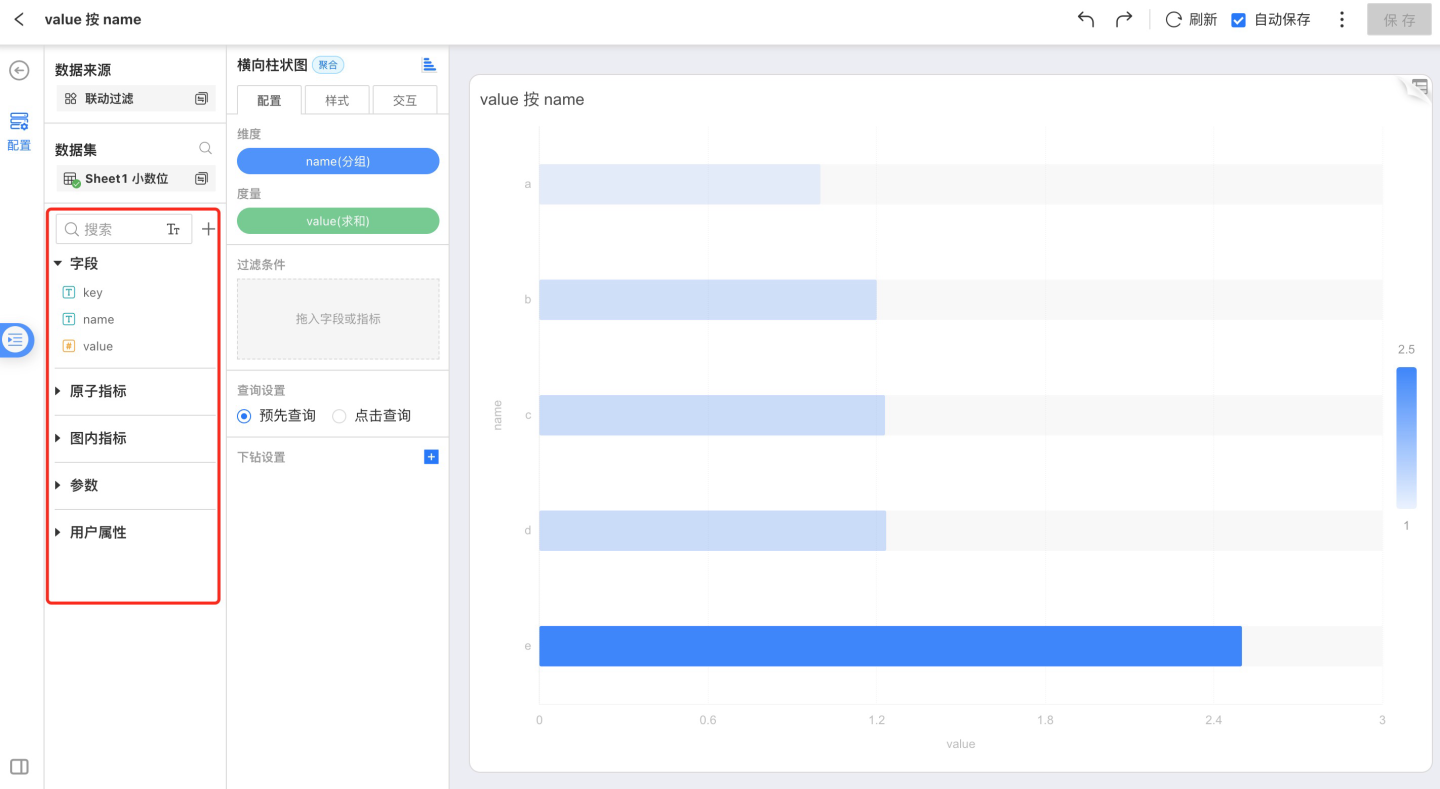Click the back arrow beside the chart title

click(x=19, y=19)
